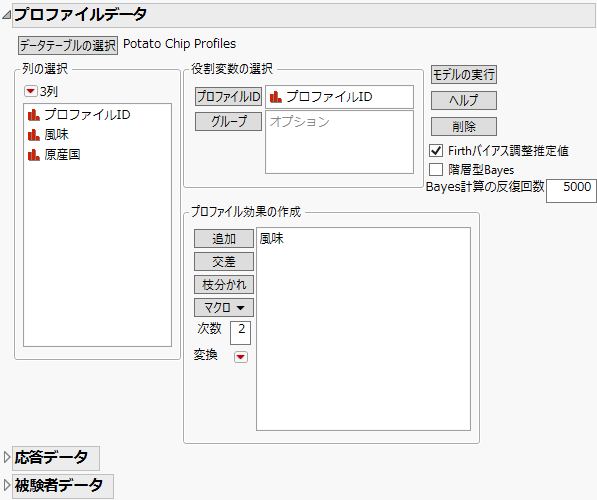Click the nominal icon beside 風味 column
Viewport: 597px width, 500px height.
(x=34, y=135)
